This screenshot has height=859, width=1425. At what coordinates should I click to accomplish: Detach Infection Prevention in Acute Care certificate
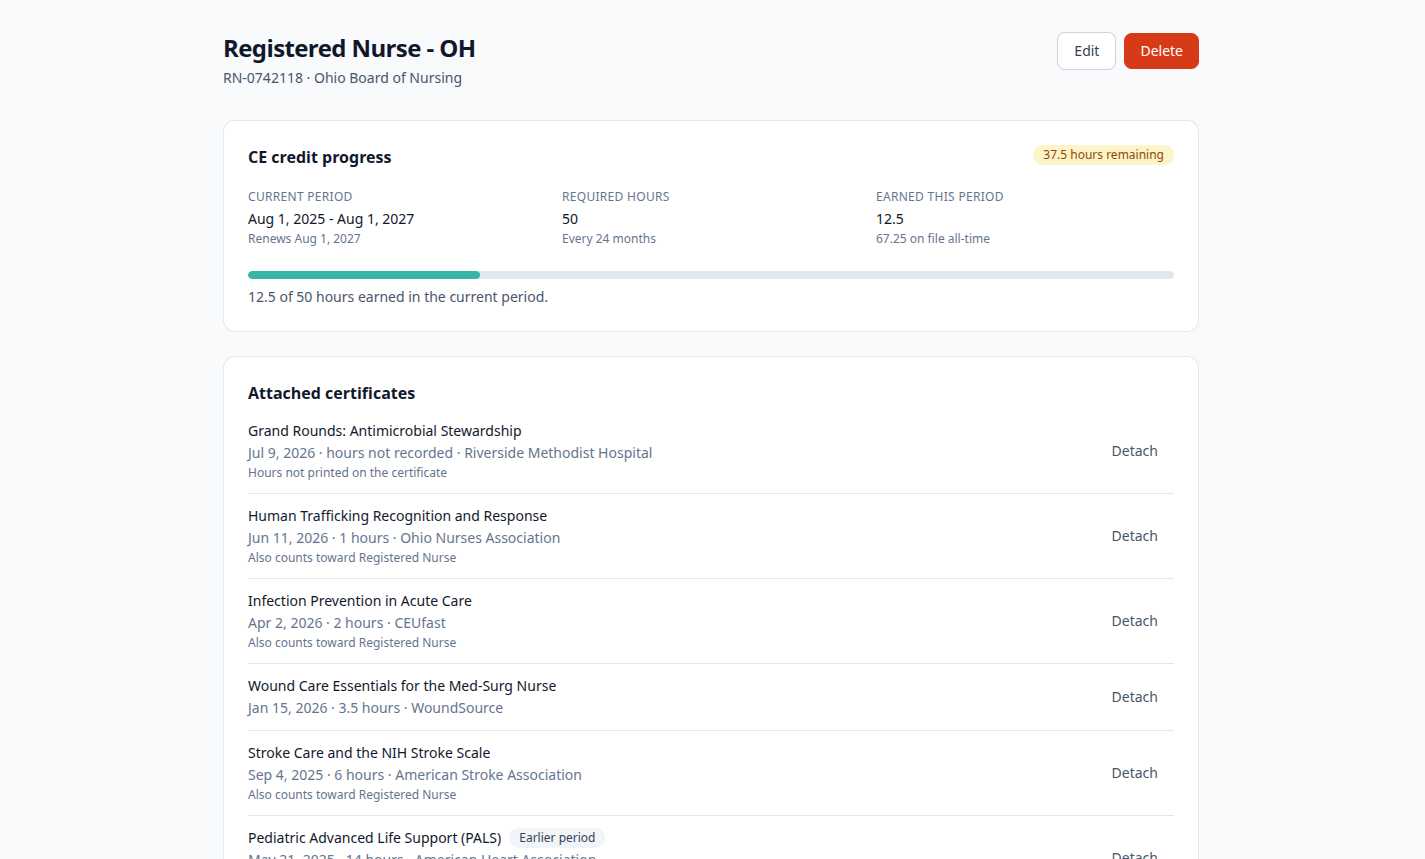(1134, 621)
